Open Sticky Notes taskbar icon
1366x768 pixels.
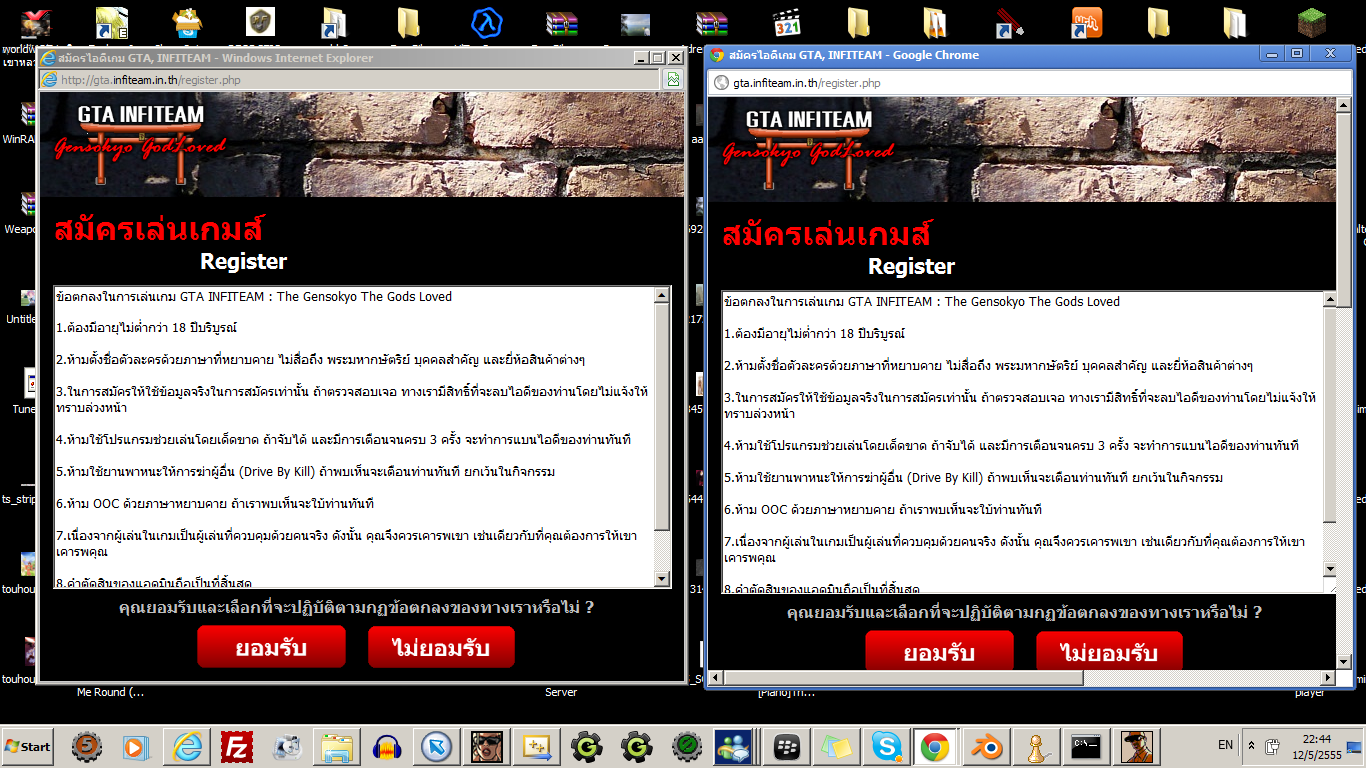(835, 746)
